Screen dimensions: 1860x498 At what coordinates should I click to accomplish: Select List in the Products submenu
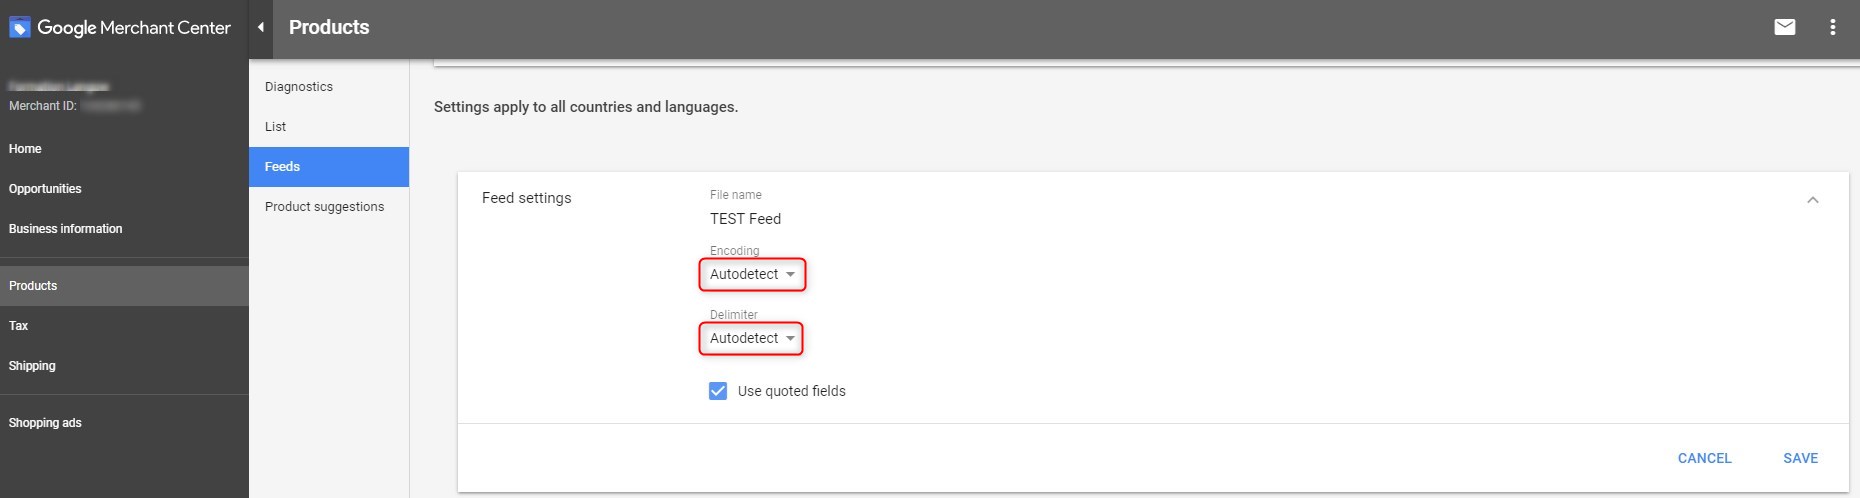click(276, 127)
